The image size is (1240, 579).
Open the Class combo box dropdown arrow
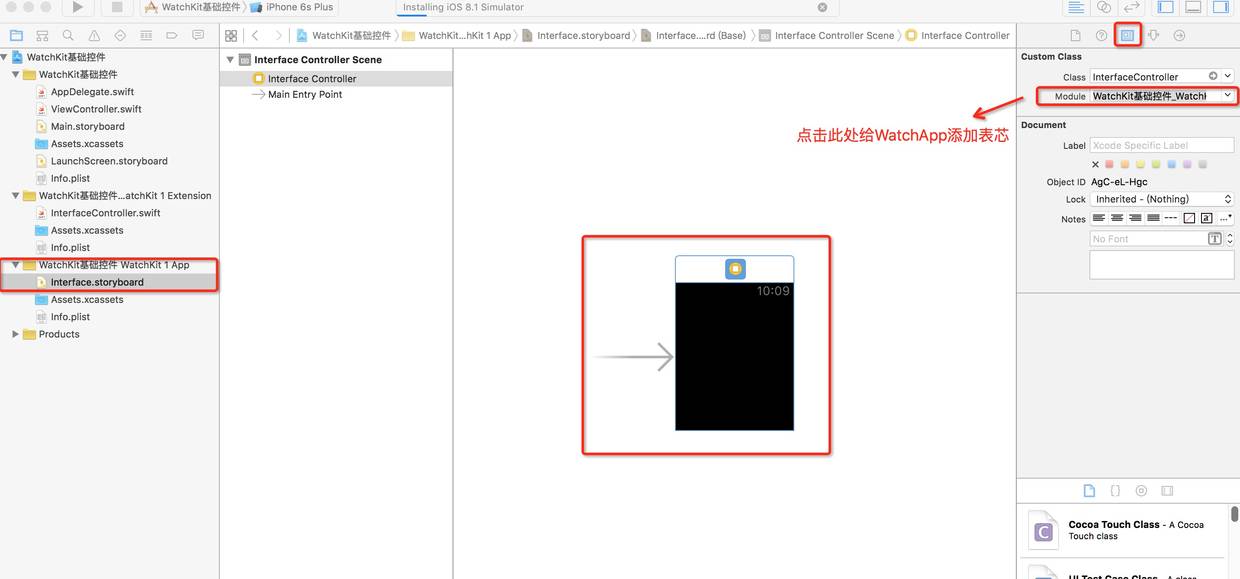coord(1228,76)
